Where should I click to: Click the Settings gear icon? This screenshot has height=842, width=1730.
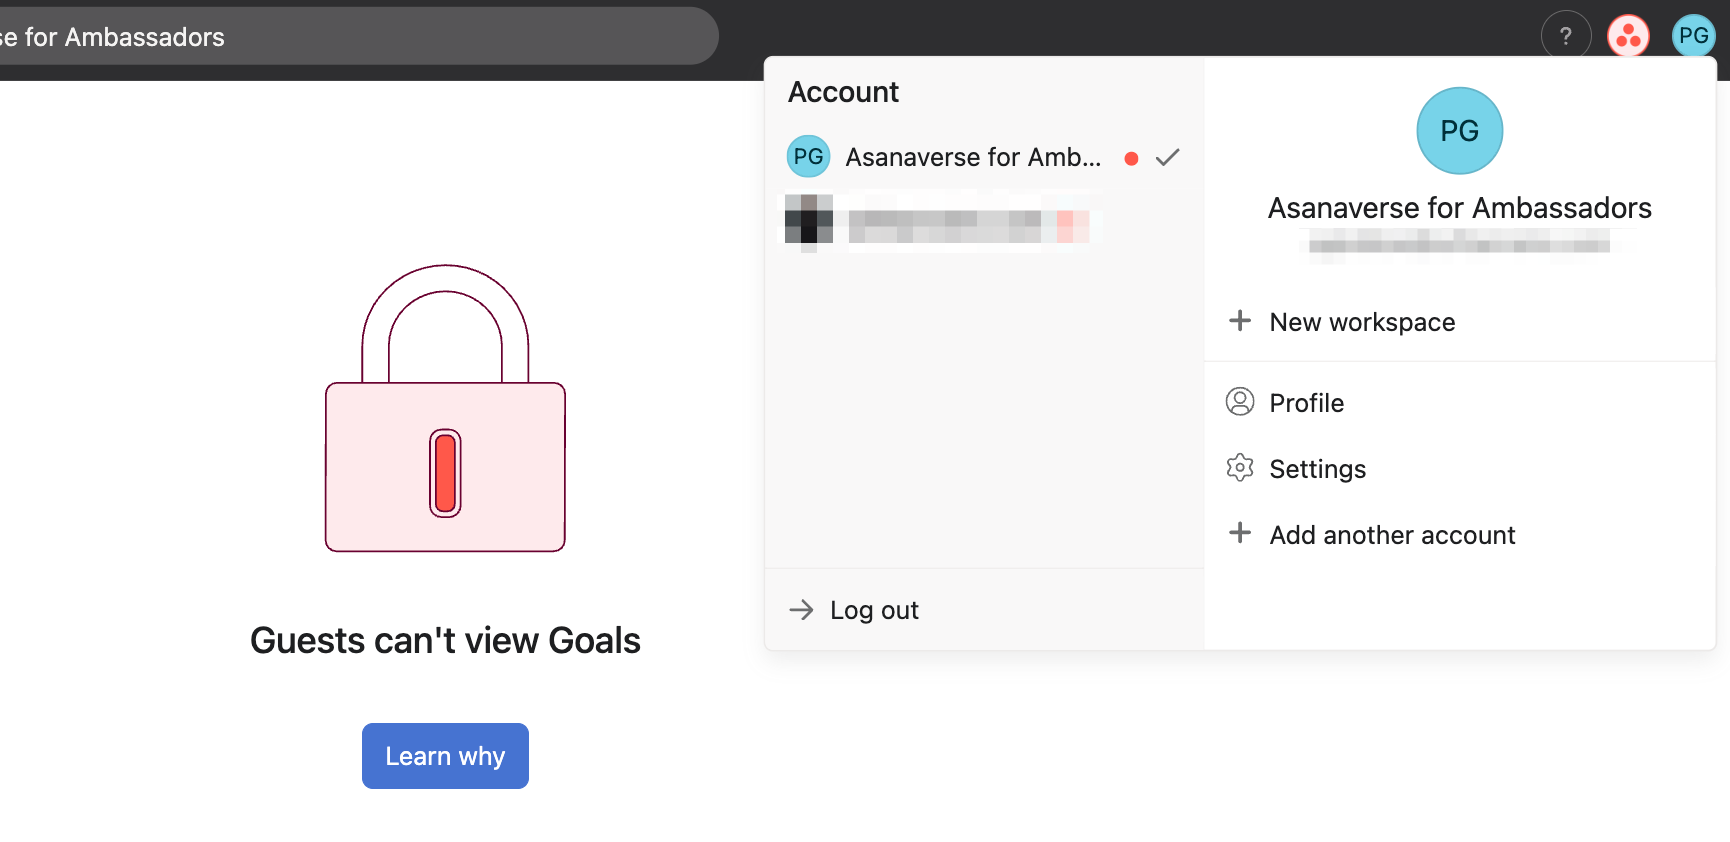[1240, 468]
